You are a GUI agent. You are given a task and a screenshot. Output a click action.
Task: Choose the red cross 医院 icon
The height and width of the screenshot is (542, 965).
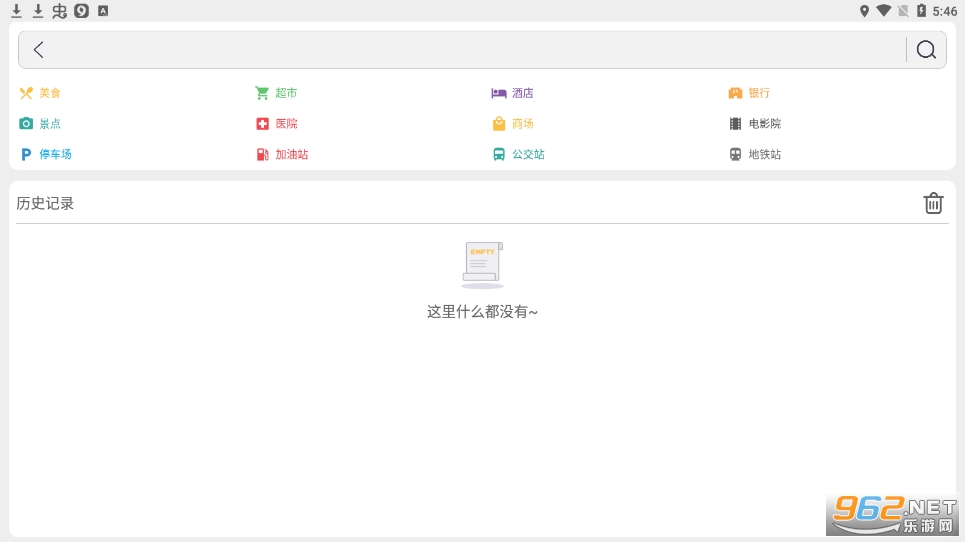(x=262, y=124)
